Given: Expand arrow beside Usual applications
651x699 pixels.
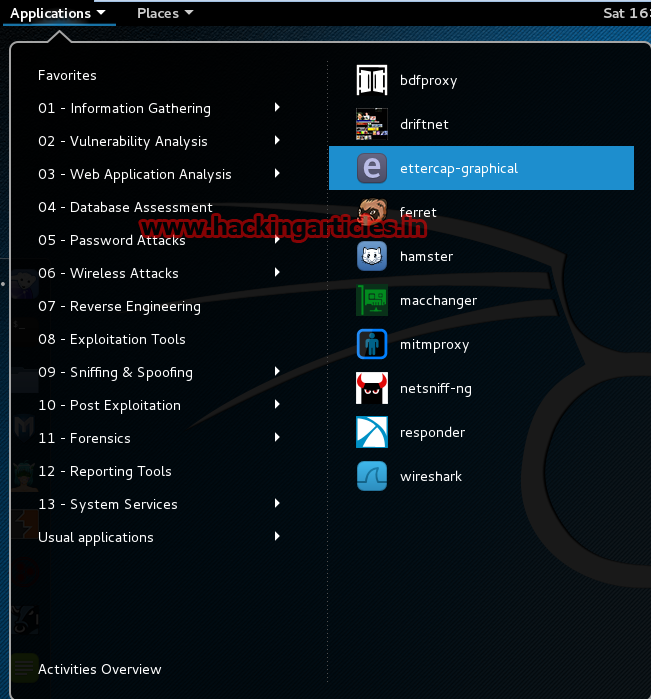Looking at the screenshot, I should [x=277, y=536].
